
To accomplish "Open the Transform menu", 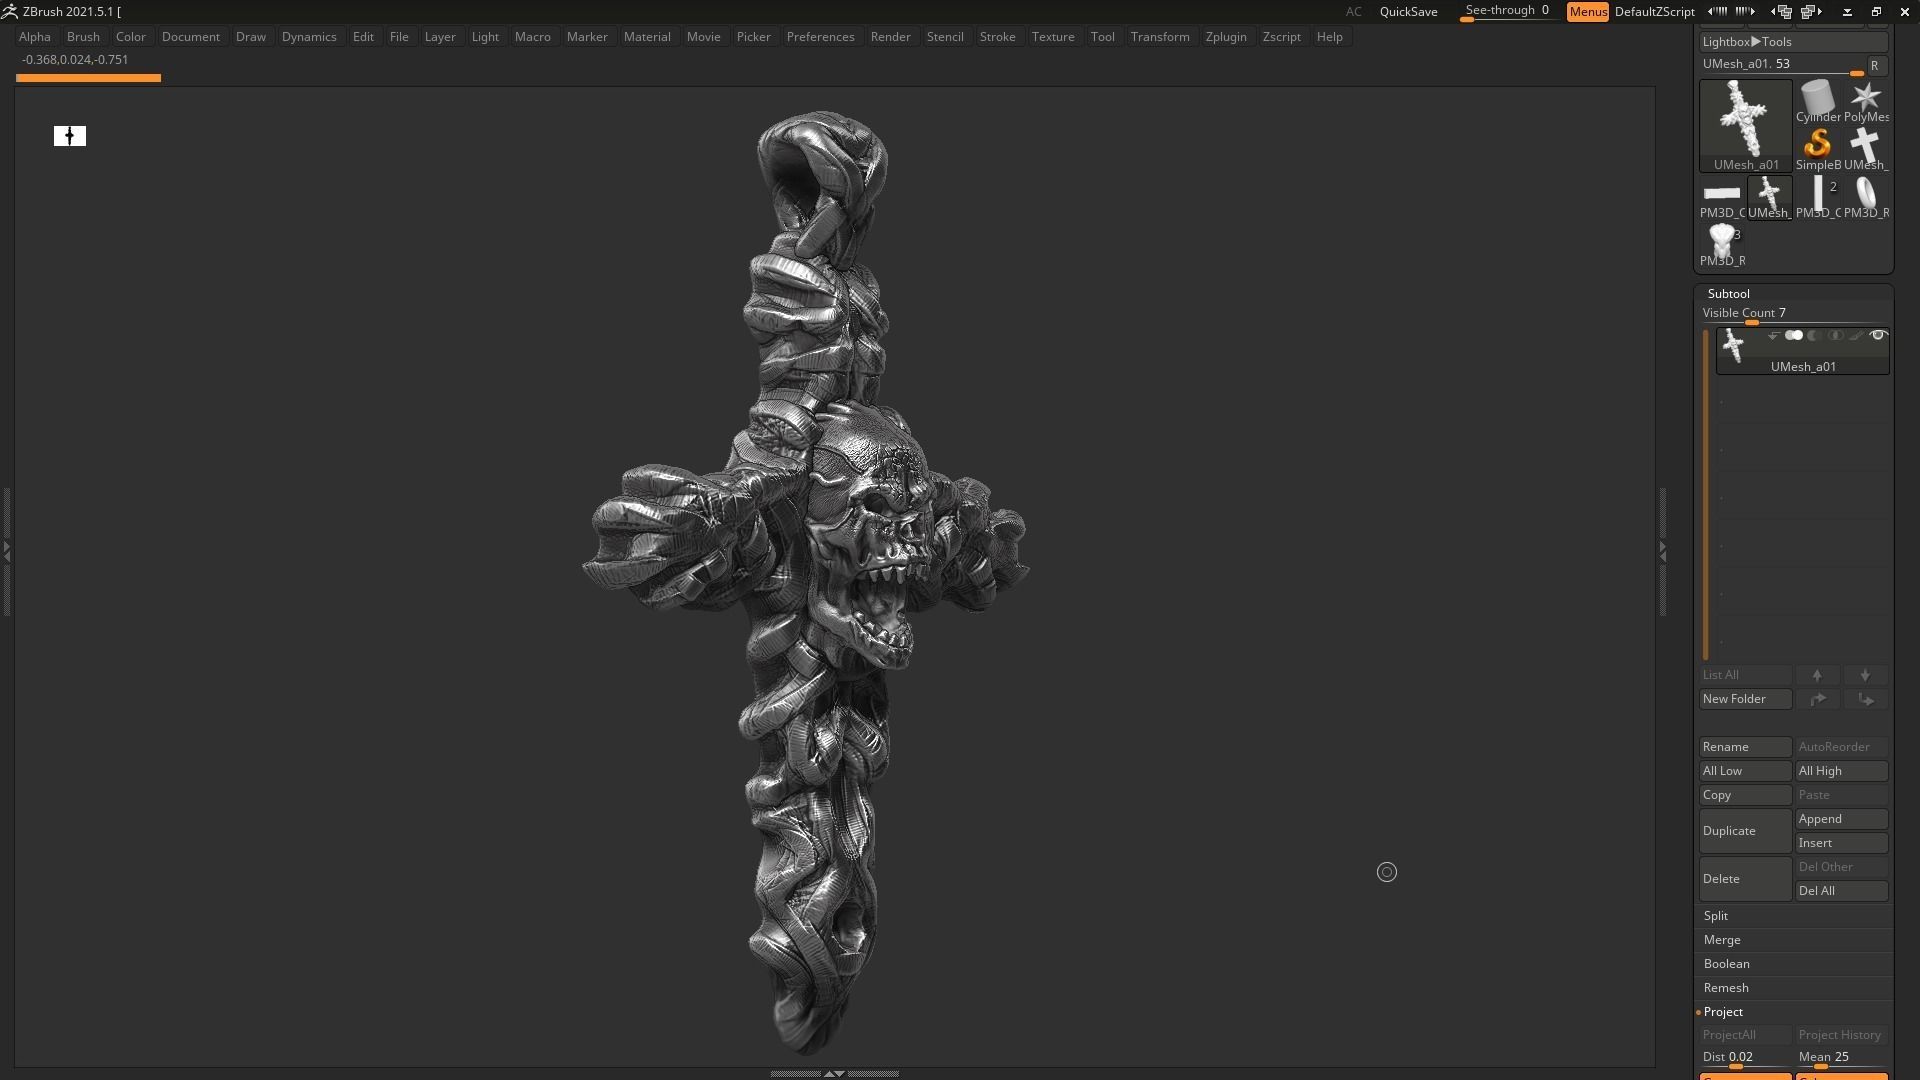I will 1160,37.
